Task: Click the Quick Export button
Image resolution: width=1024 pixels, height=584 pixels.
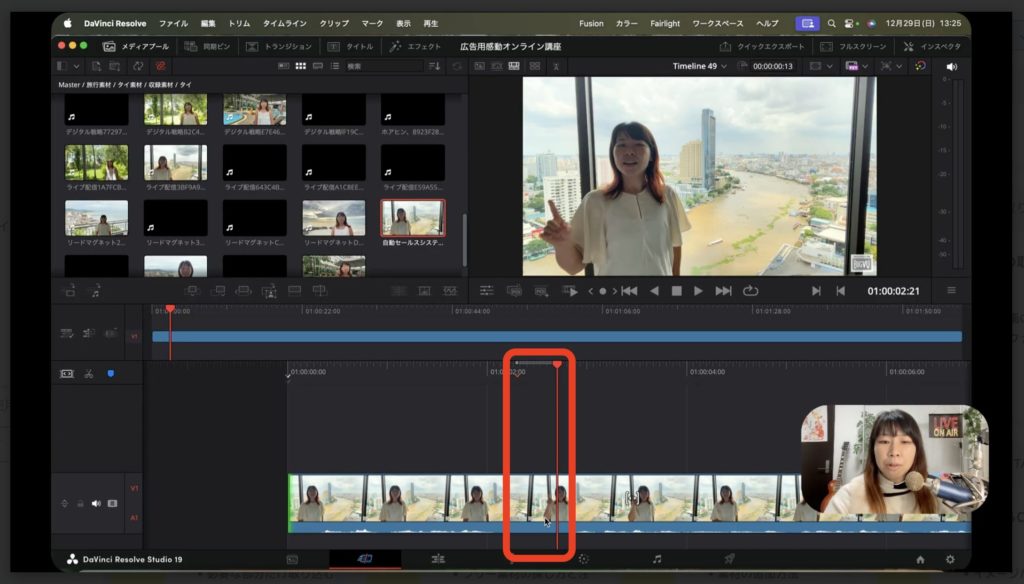Action: 762,46
